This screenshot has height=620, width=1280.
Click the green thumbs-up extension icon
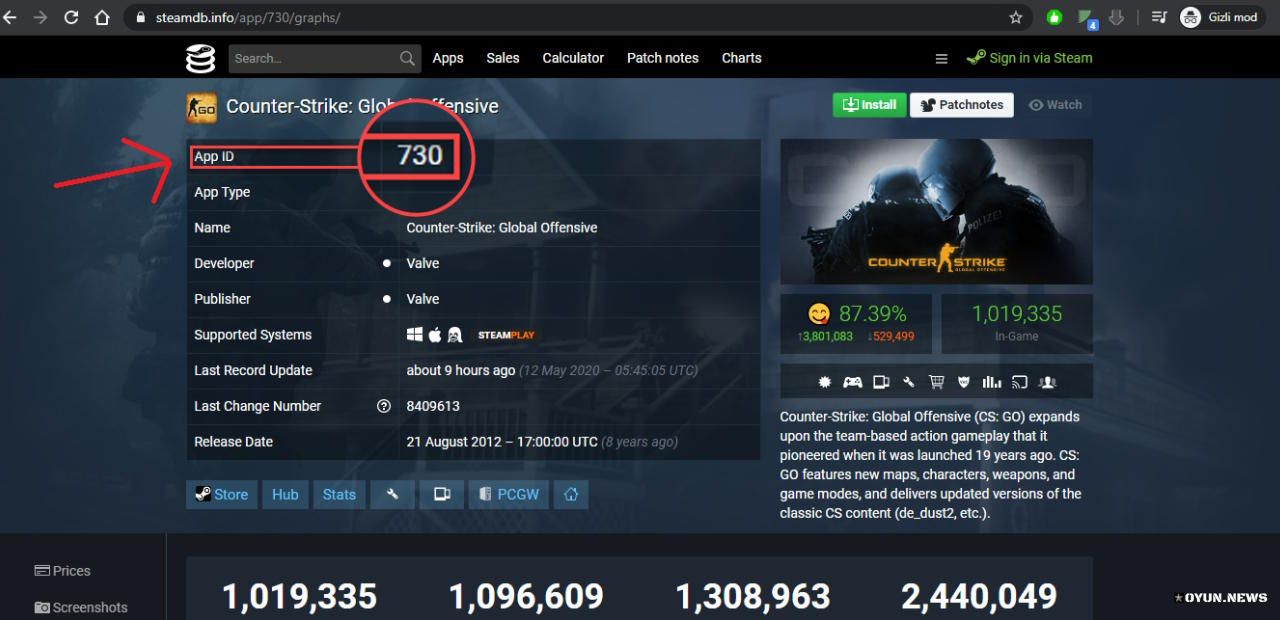1054,17
